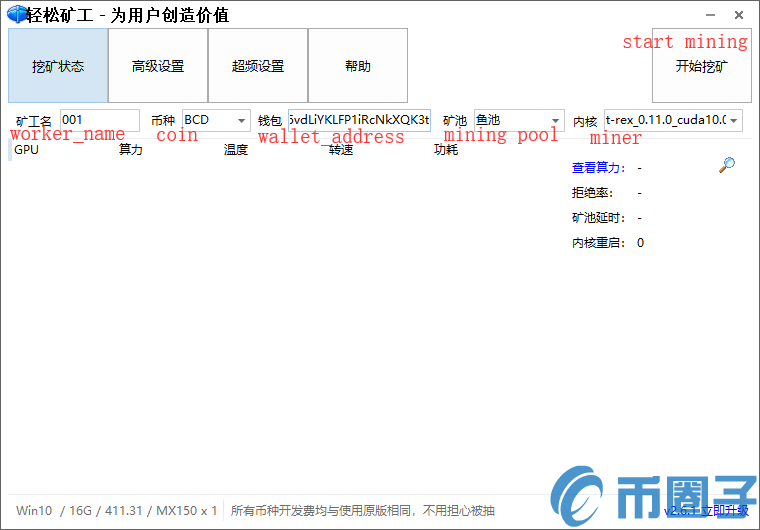
Task: Close the 轻松矿工 window
Action: click(x=739, y=15)
